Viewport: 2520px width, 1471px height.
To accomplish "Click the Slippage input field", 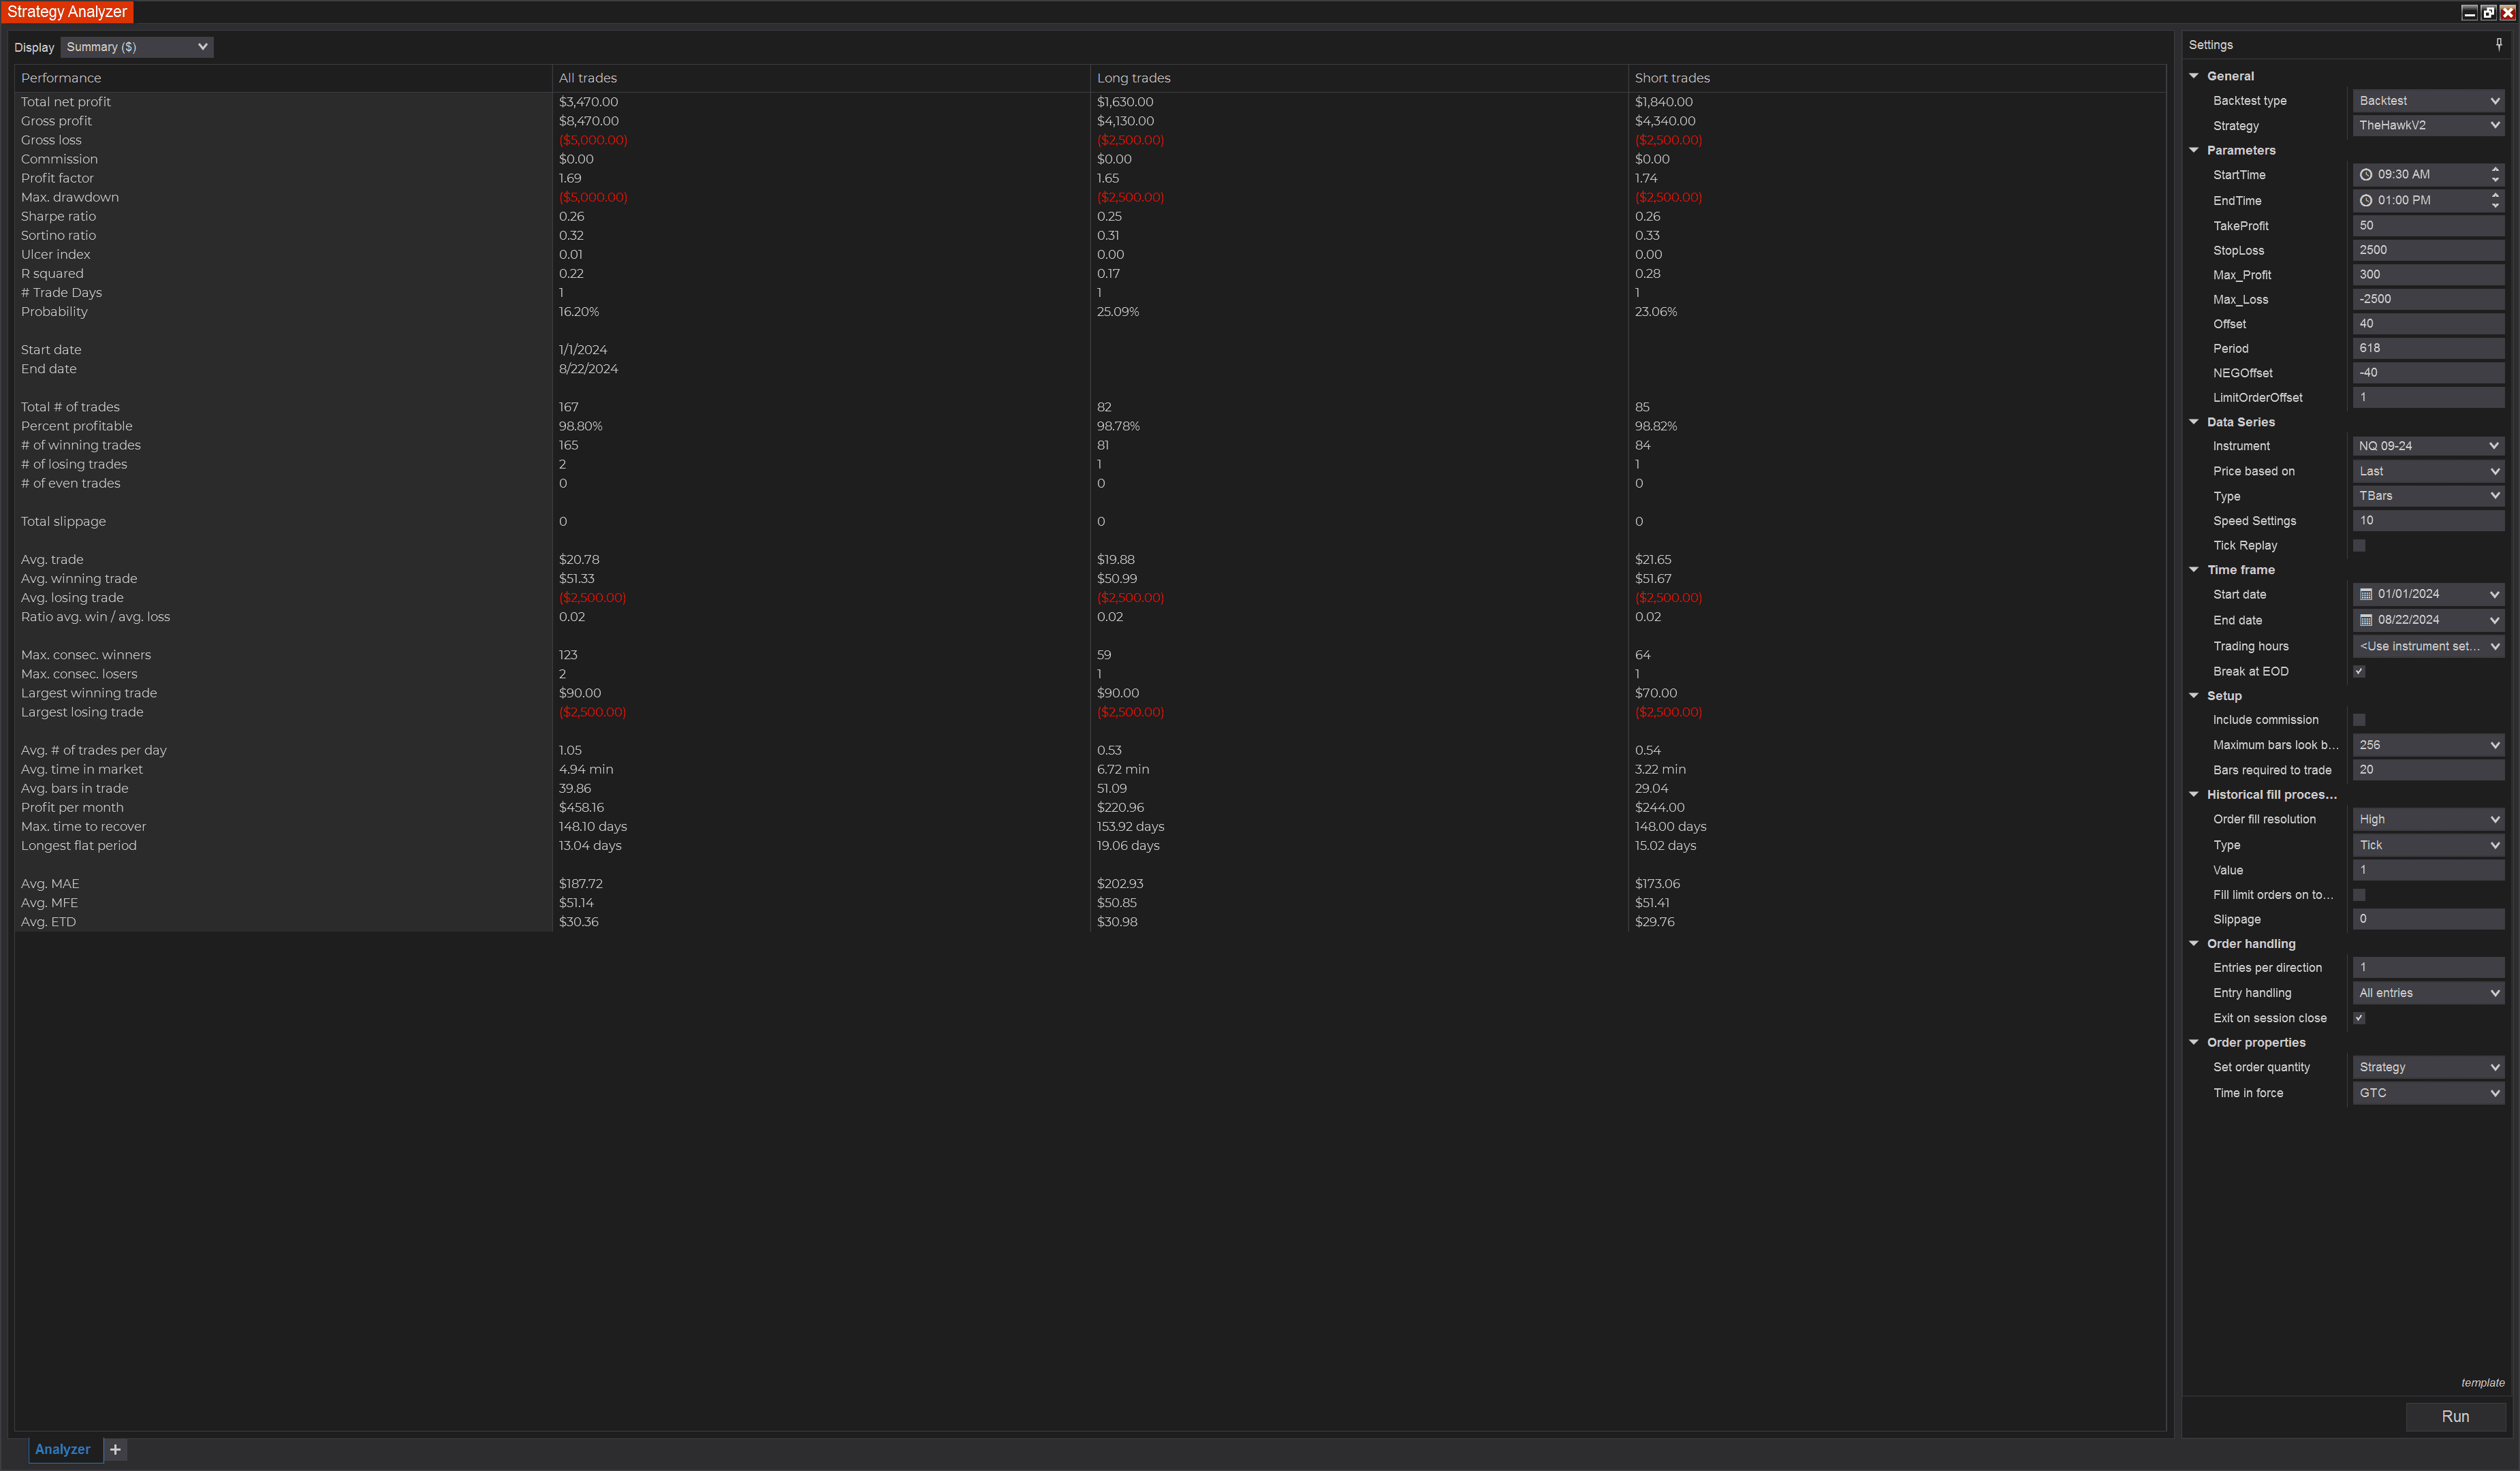I will coord(2428,919).
